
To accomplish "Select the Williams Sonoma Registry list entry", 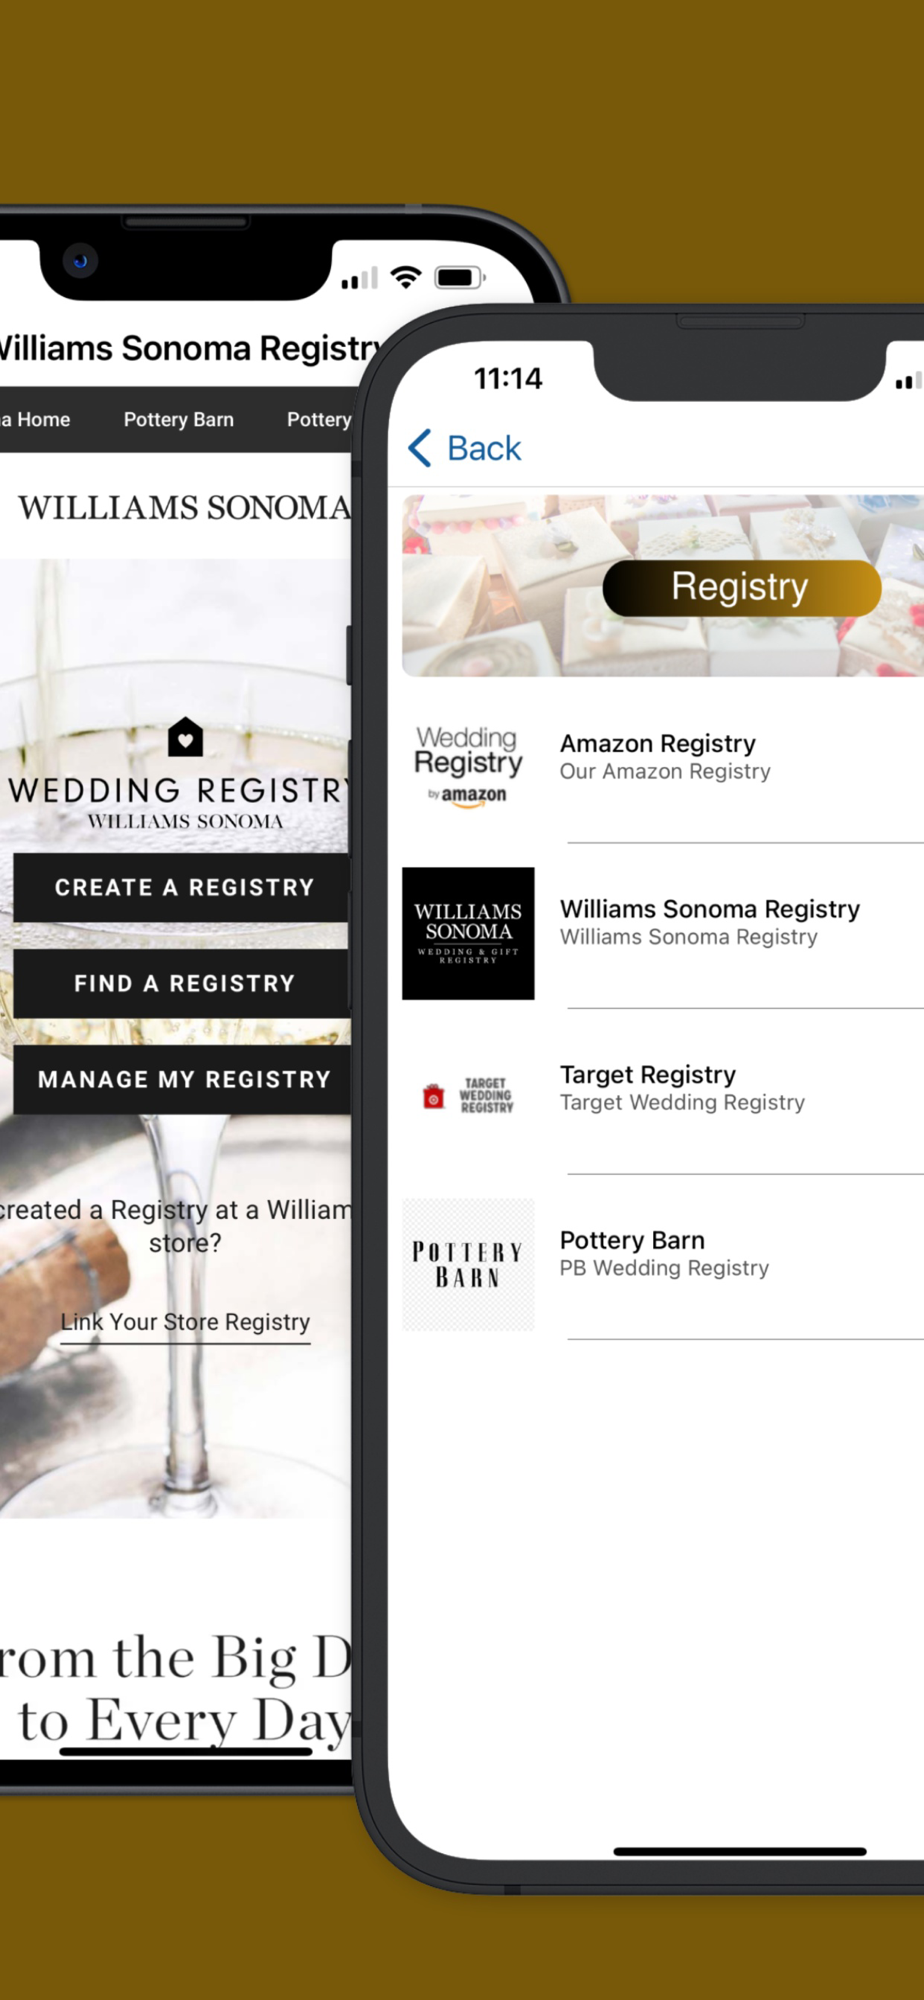I will (663, 933).
